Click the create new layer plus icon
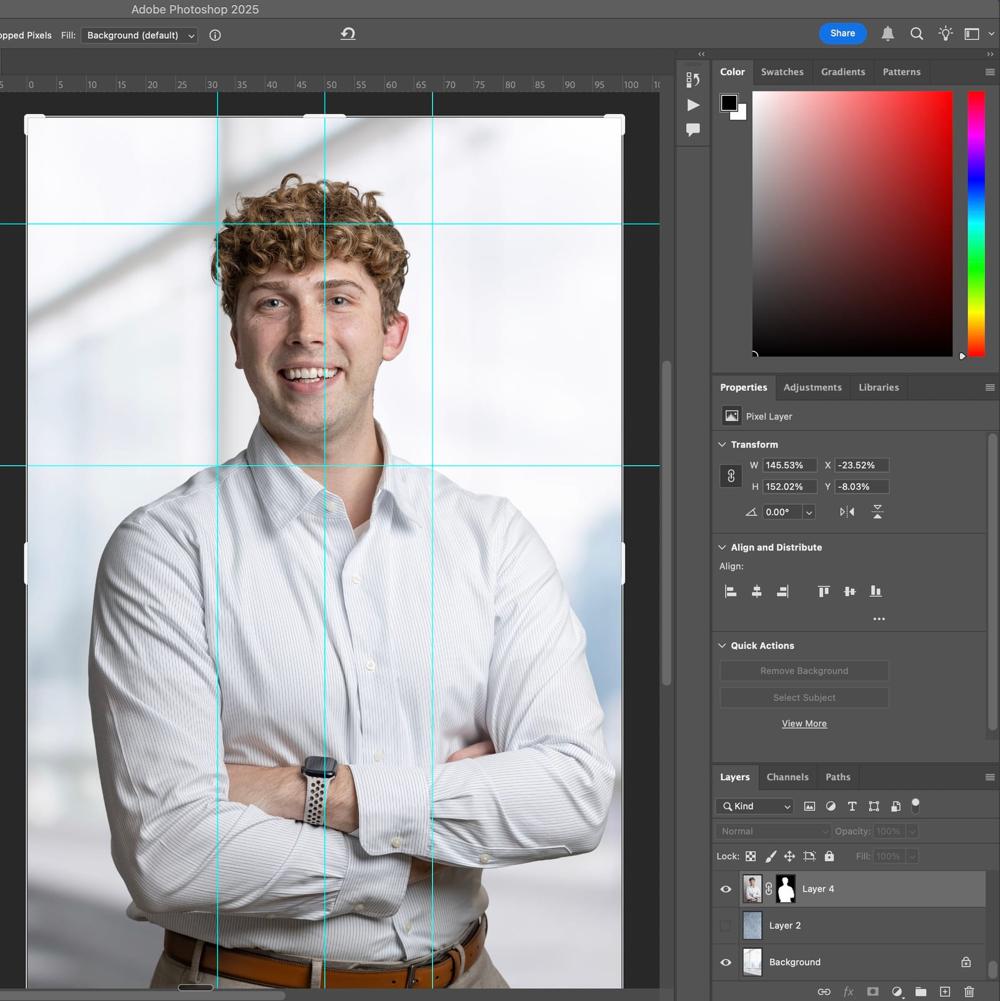 point(945,991)
